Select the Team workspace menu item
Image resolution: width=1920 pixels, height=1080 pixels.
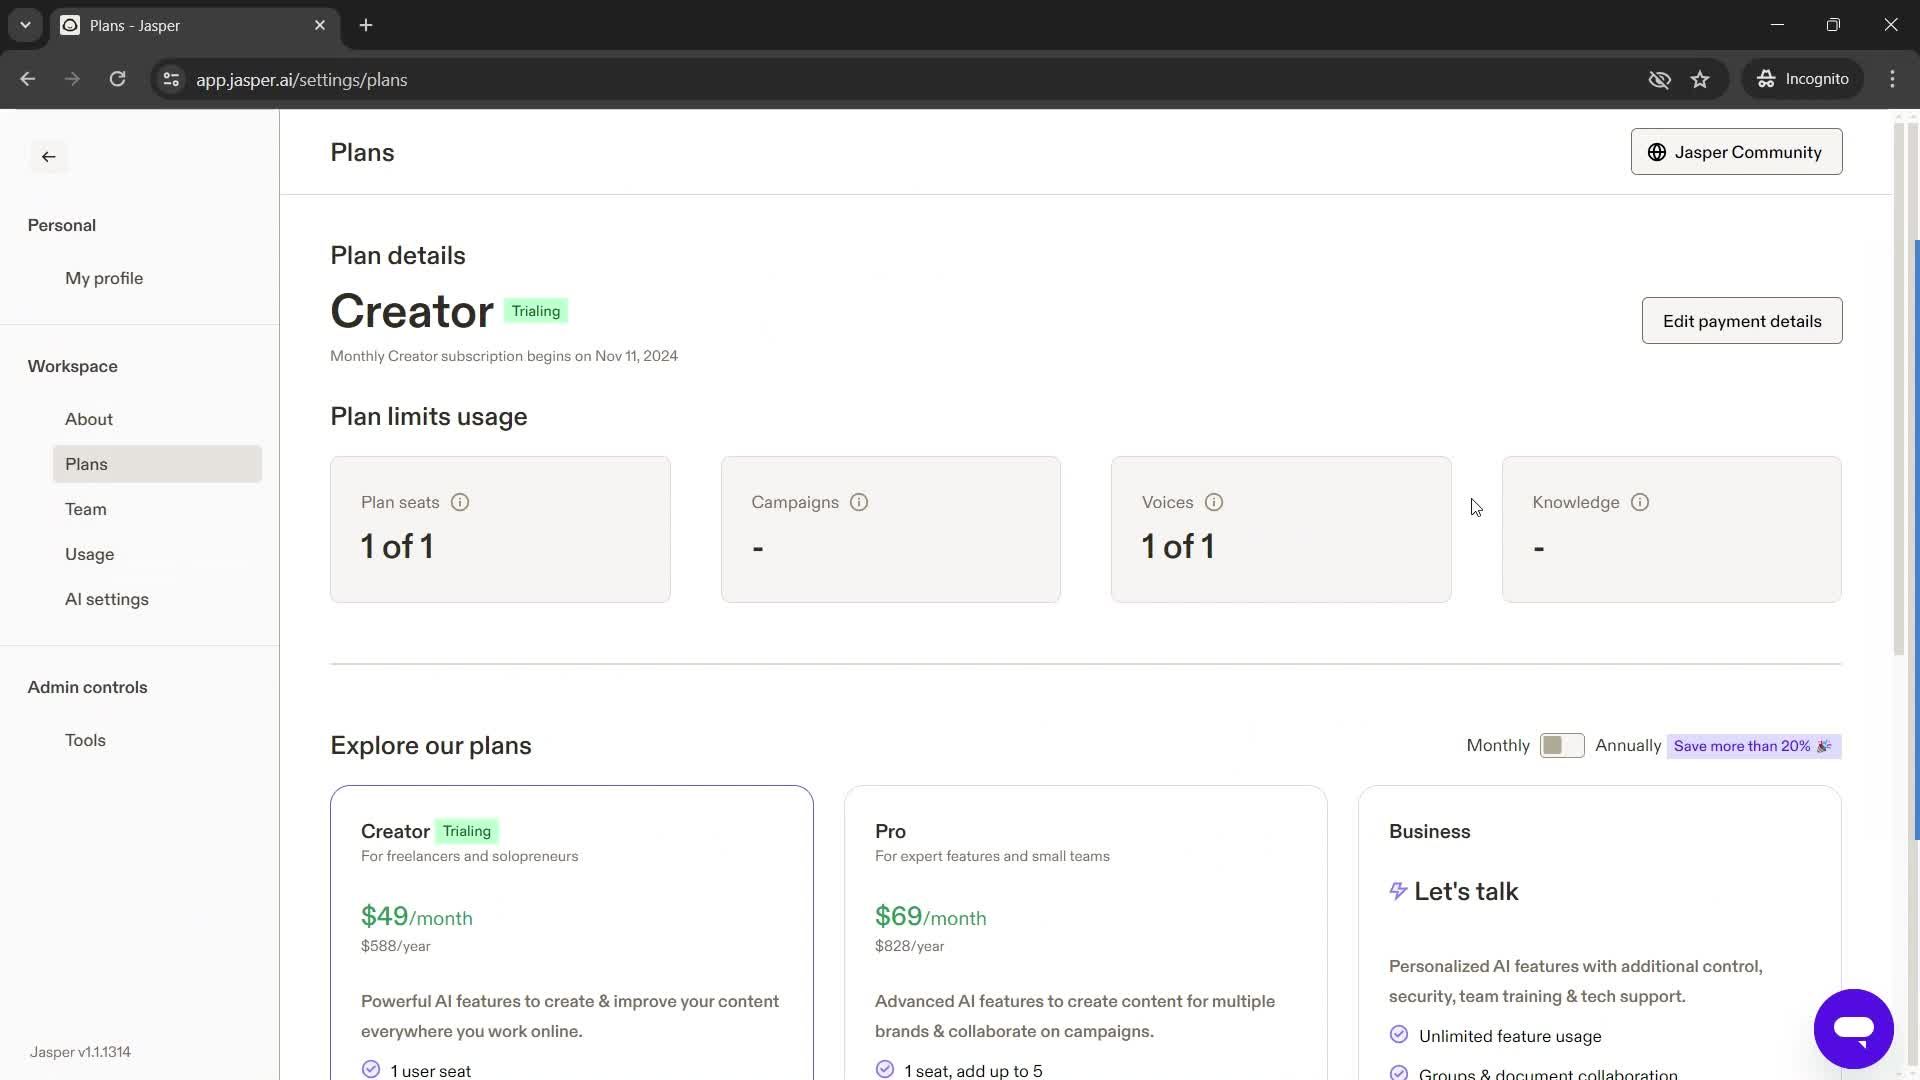click(x=84, y=510)
